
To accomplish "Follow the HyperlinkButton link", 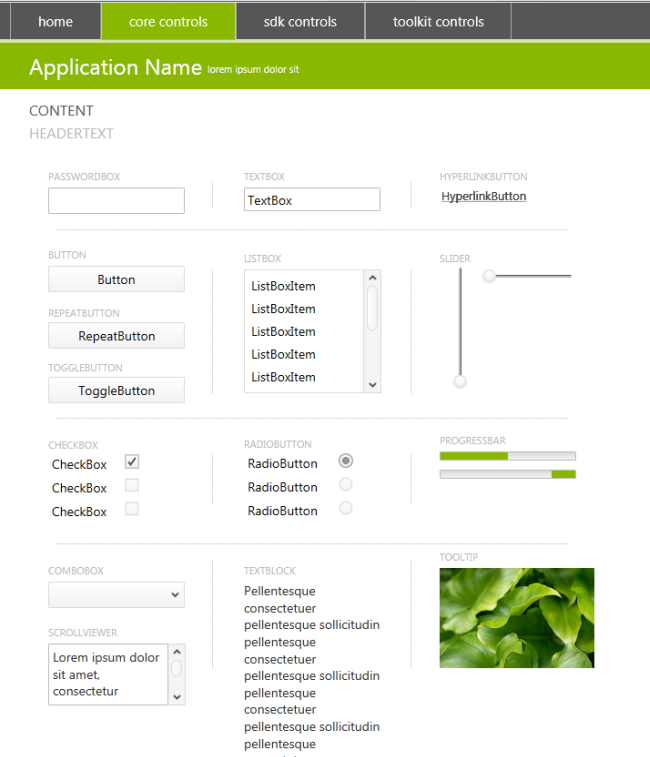I will (483, 196).
